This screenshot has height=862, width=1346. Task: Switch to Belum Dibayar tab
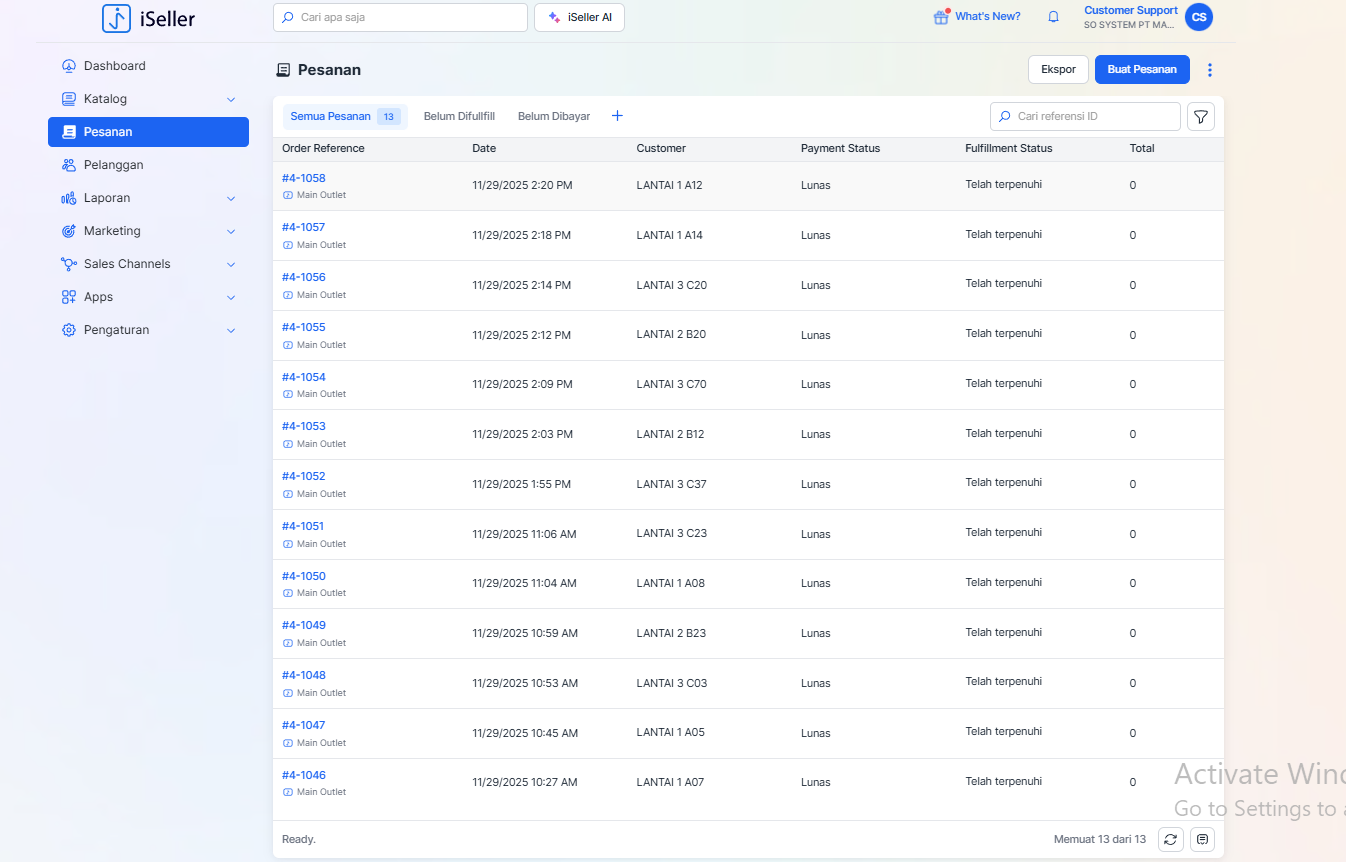pos(553,116)
